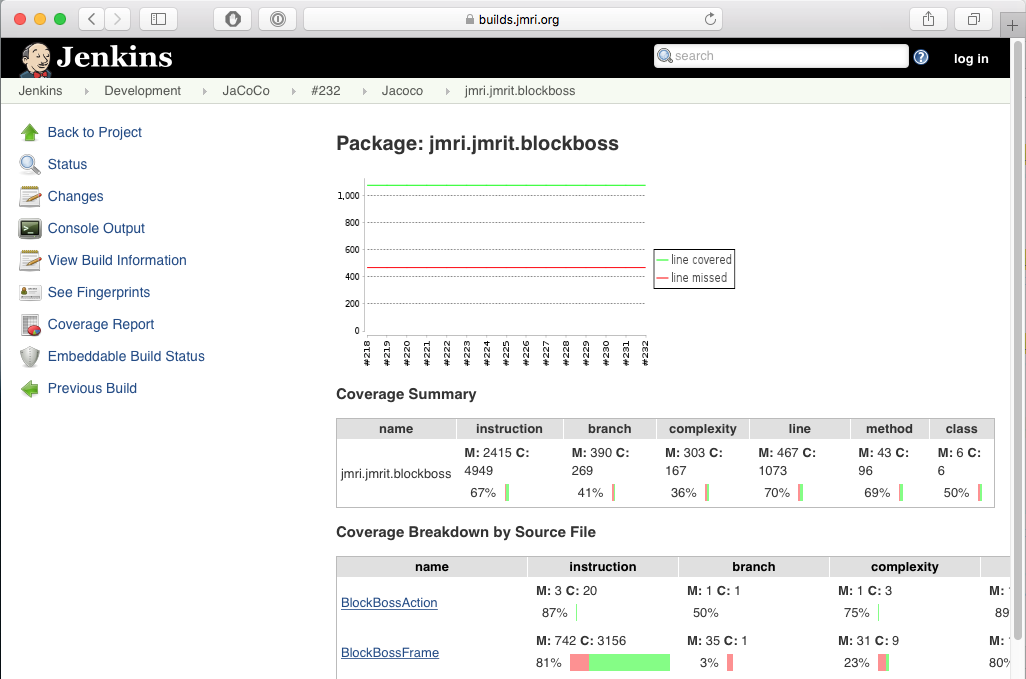1026x679 pixels.
Task: Open the JaCoCo breadcrumb item
Action: coord(245,90)
